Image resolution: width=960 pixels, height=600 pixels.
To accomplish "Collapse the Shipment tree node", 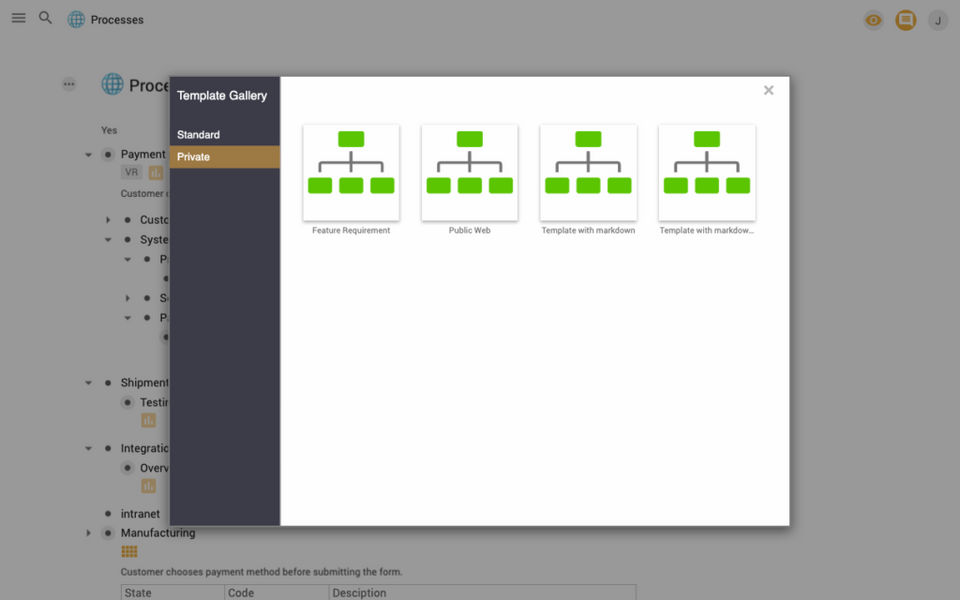I will coord(88,383).
